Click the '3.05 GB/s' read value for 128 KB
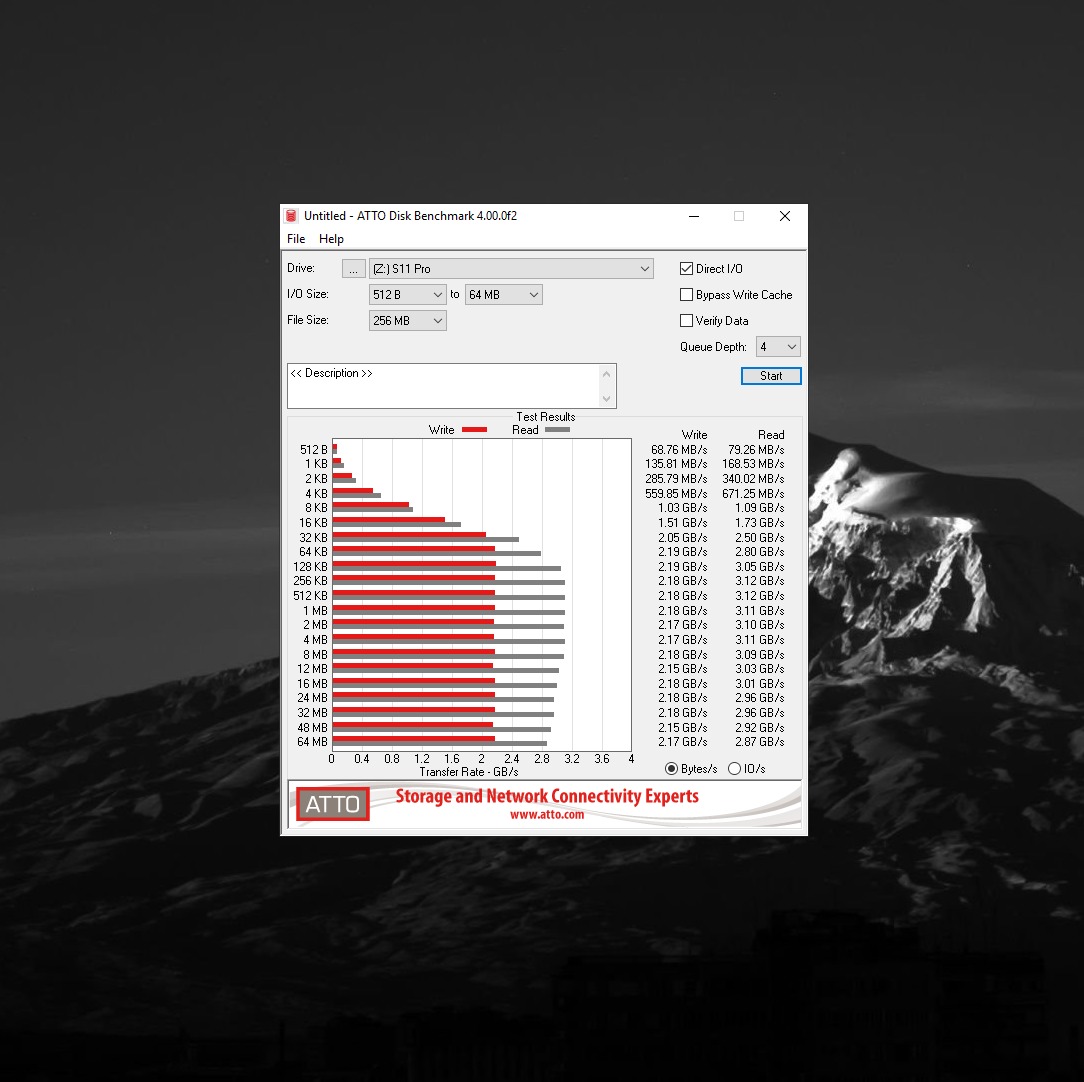This screenshot has height=1082, width=1084. pyautogui.click(x=759, y=567)
